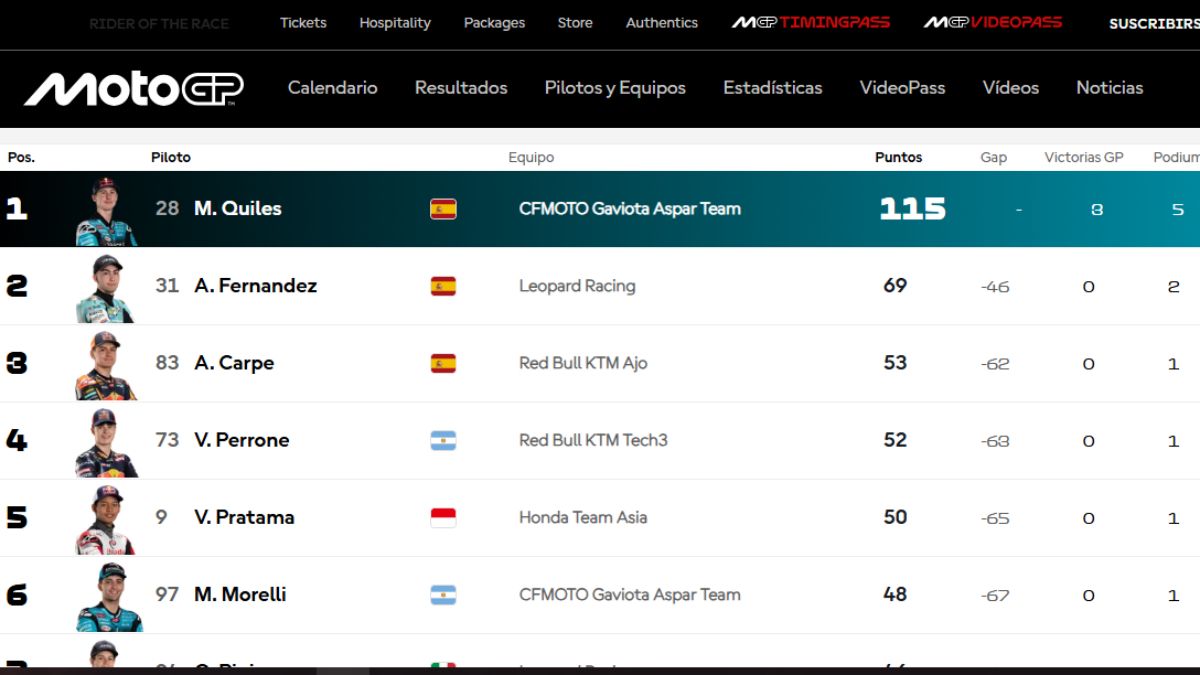Open the Calendario menu

(333, 88)
